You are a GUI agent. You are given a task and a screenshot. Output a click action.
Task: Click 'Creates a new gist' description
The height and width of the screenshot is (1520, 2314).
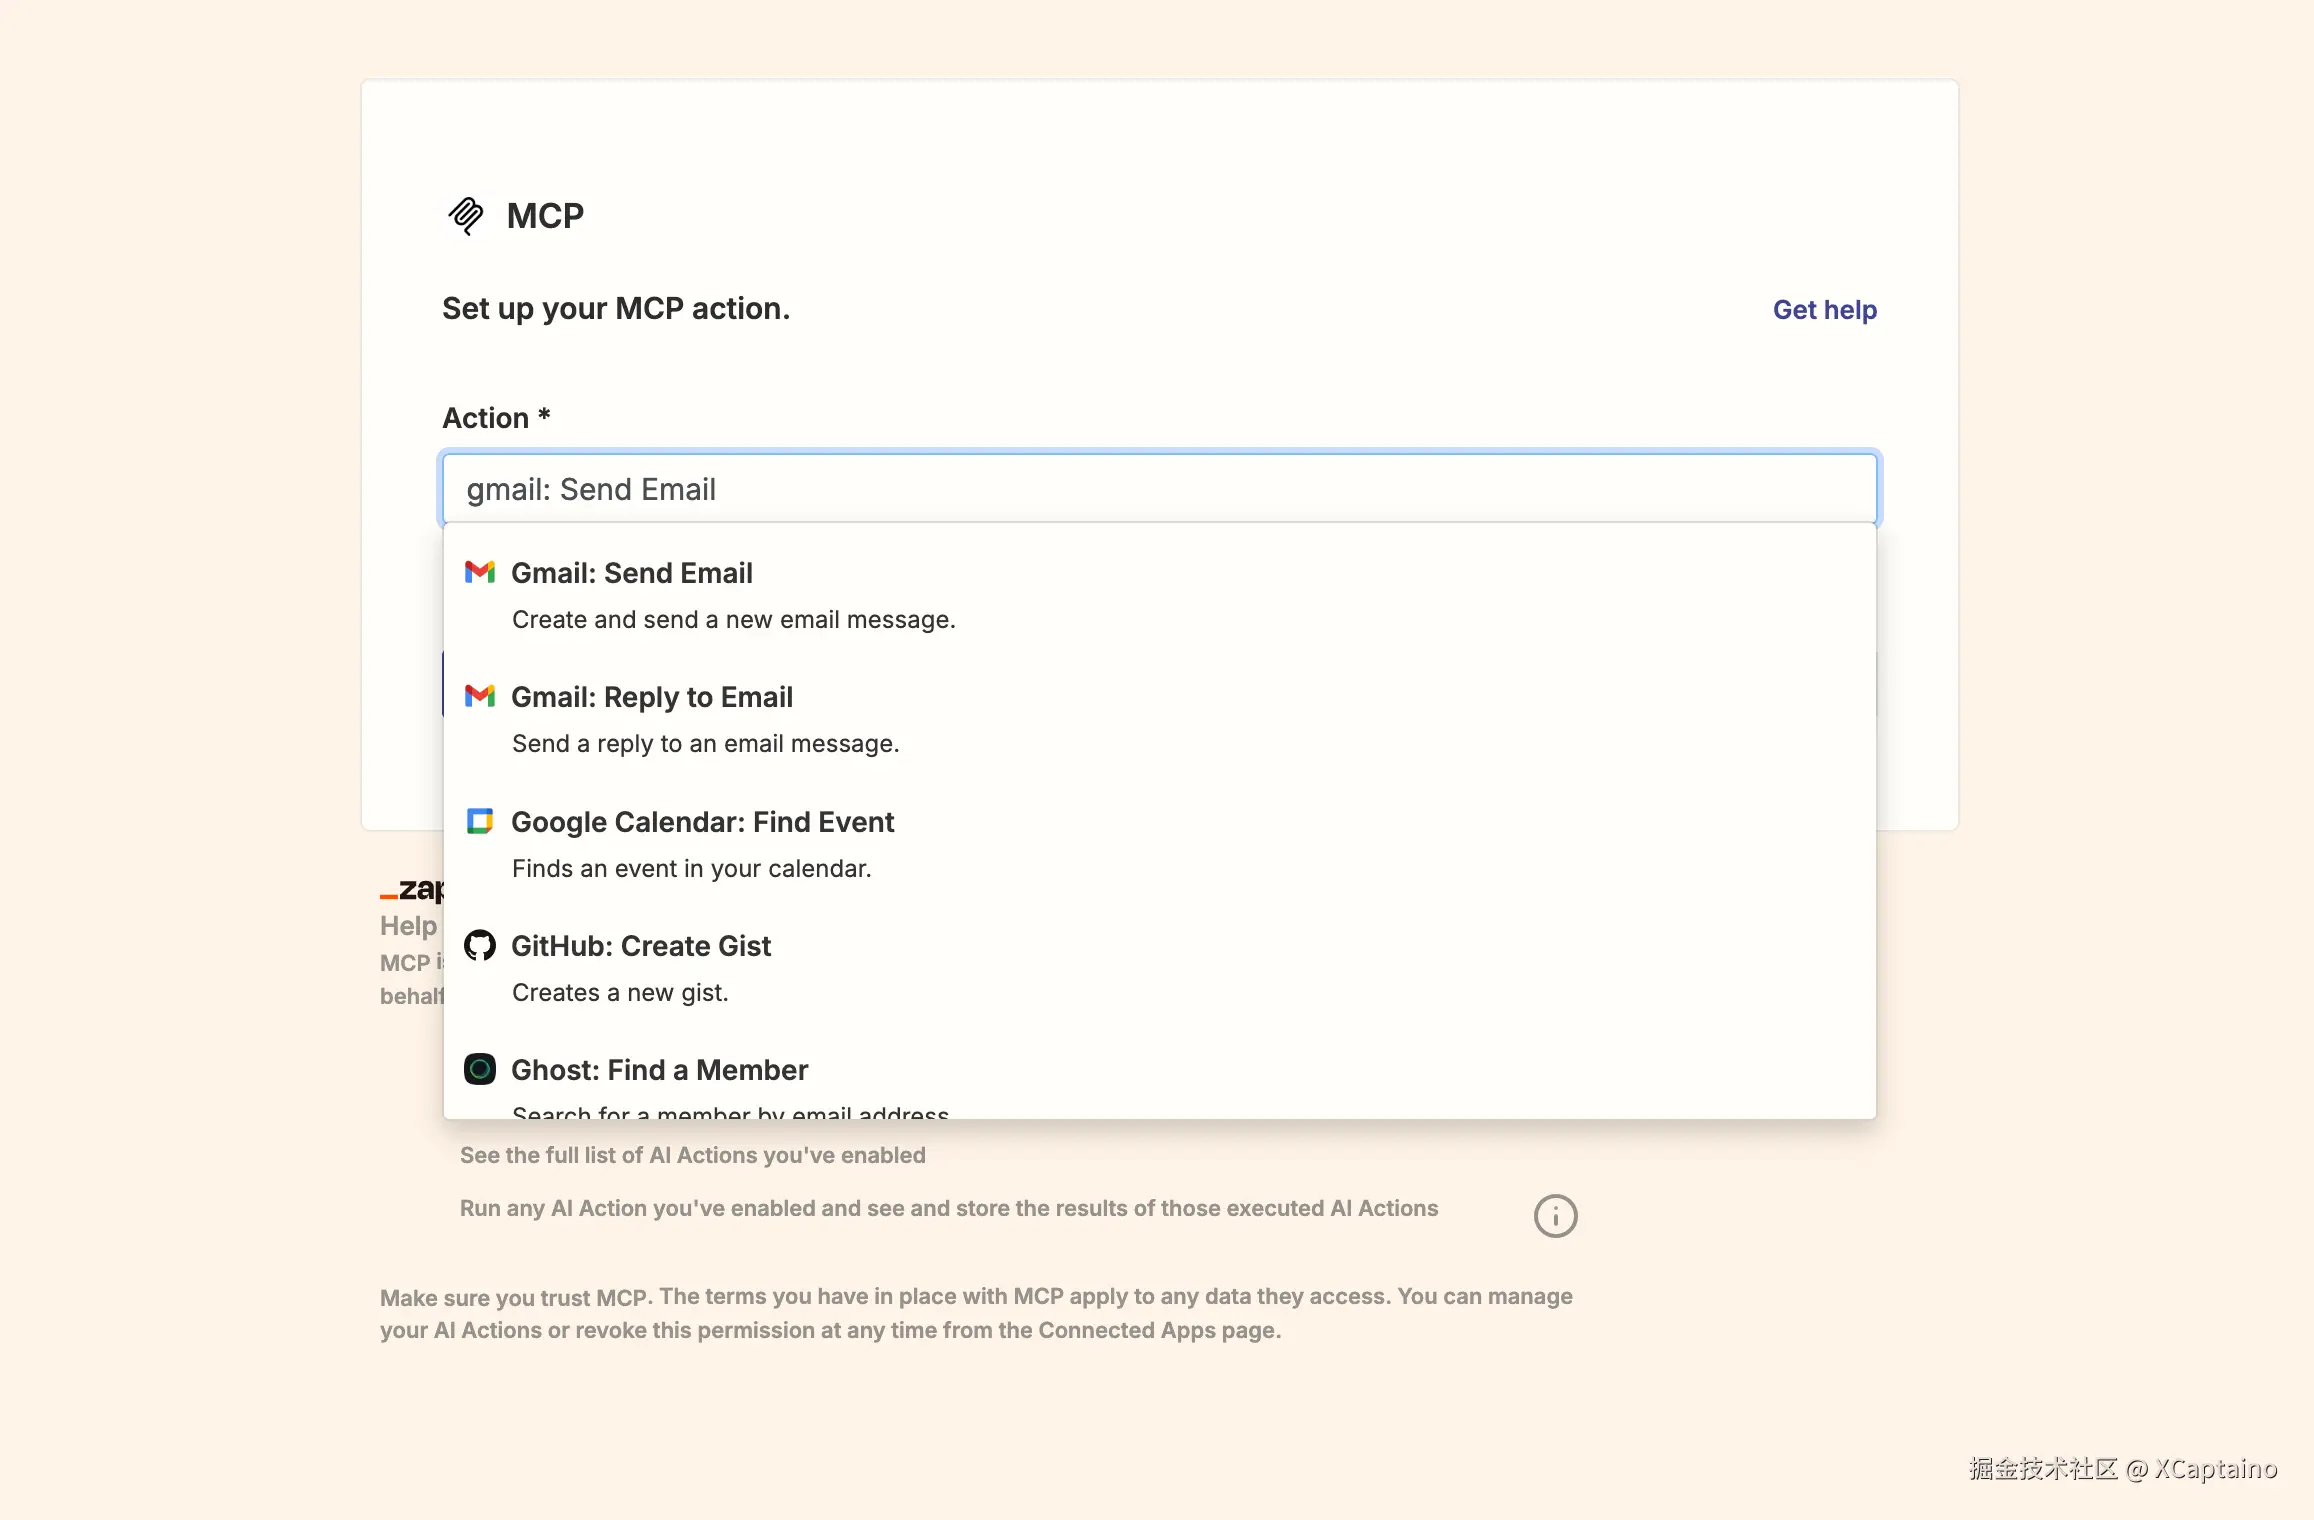pos(620,993)
